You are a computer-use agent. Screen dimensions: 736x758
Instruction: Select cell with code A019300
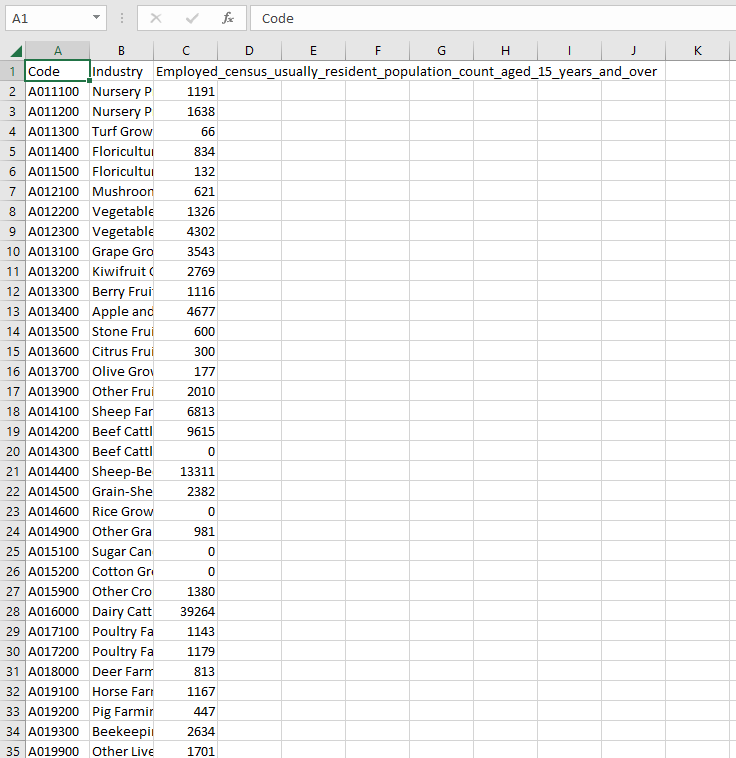58,731
